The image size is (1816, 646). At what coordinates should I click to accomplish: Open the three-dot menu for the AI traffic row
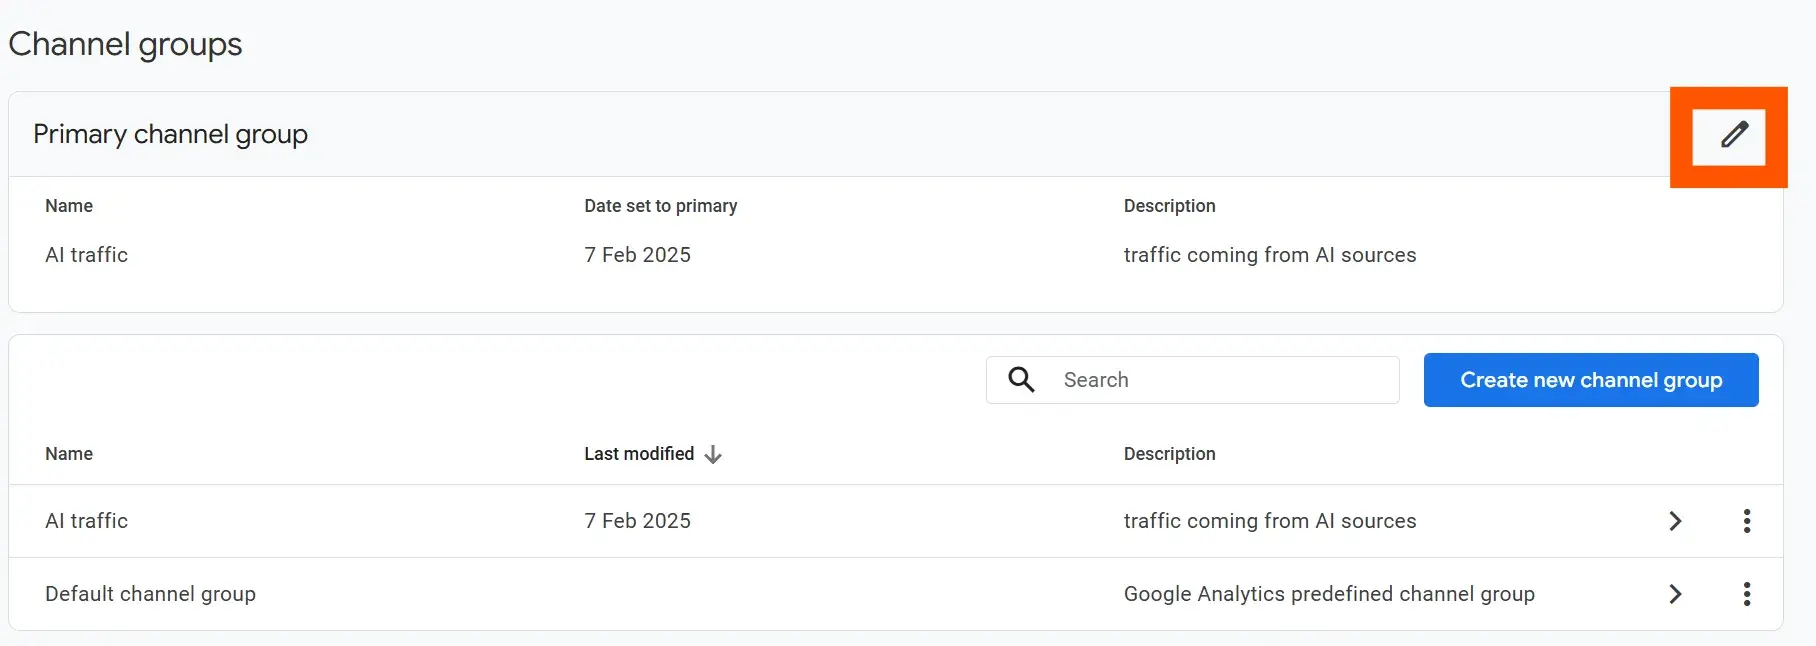[x=1746, y=521]
